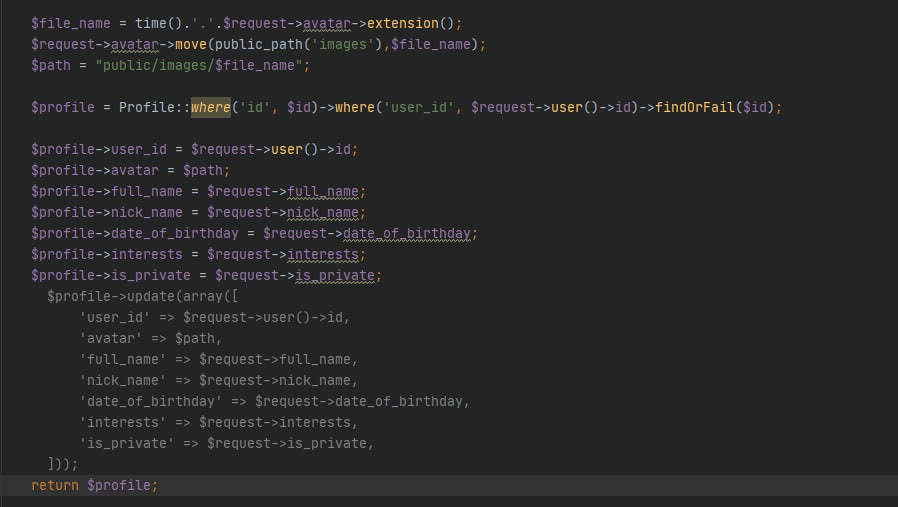Click the 'move' method on avatar
The width and height of the screenshot is (898, 507).
(191, 44)
